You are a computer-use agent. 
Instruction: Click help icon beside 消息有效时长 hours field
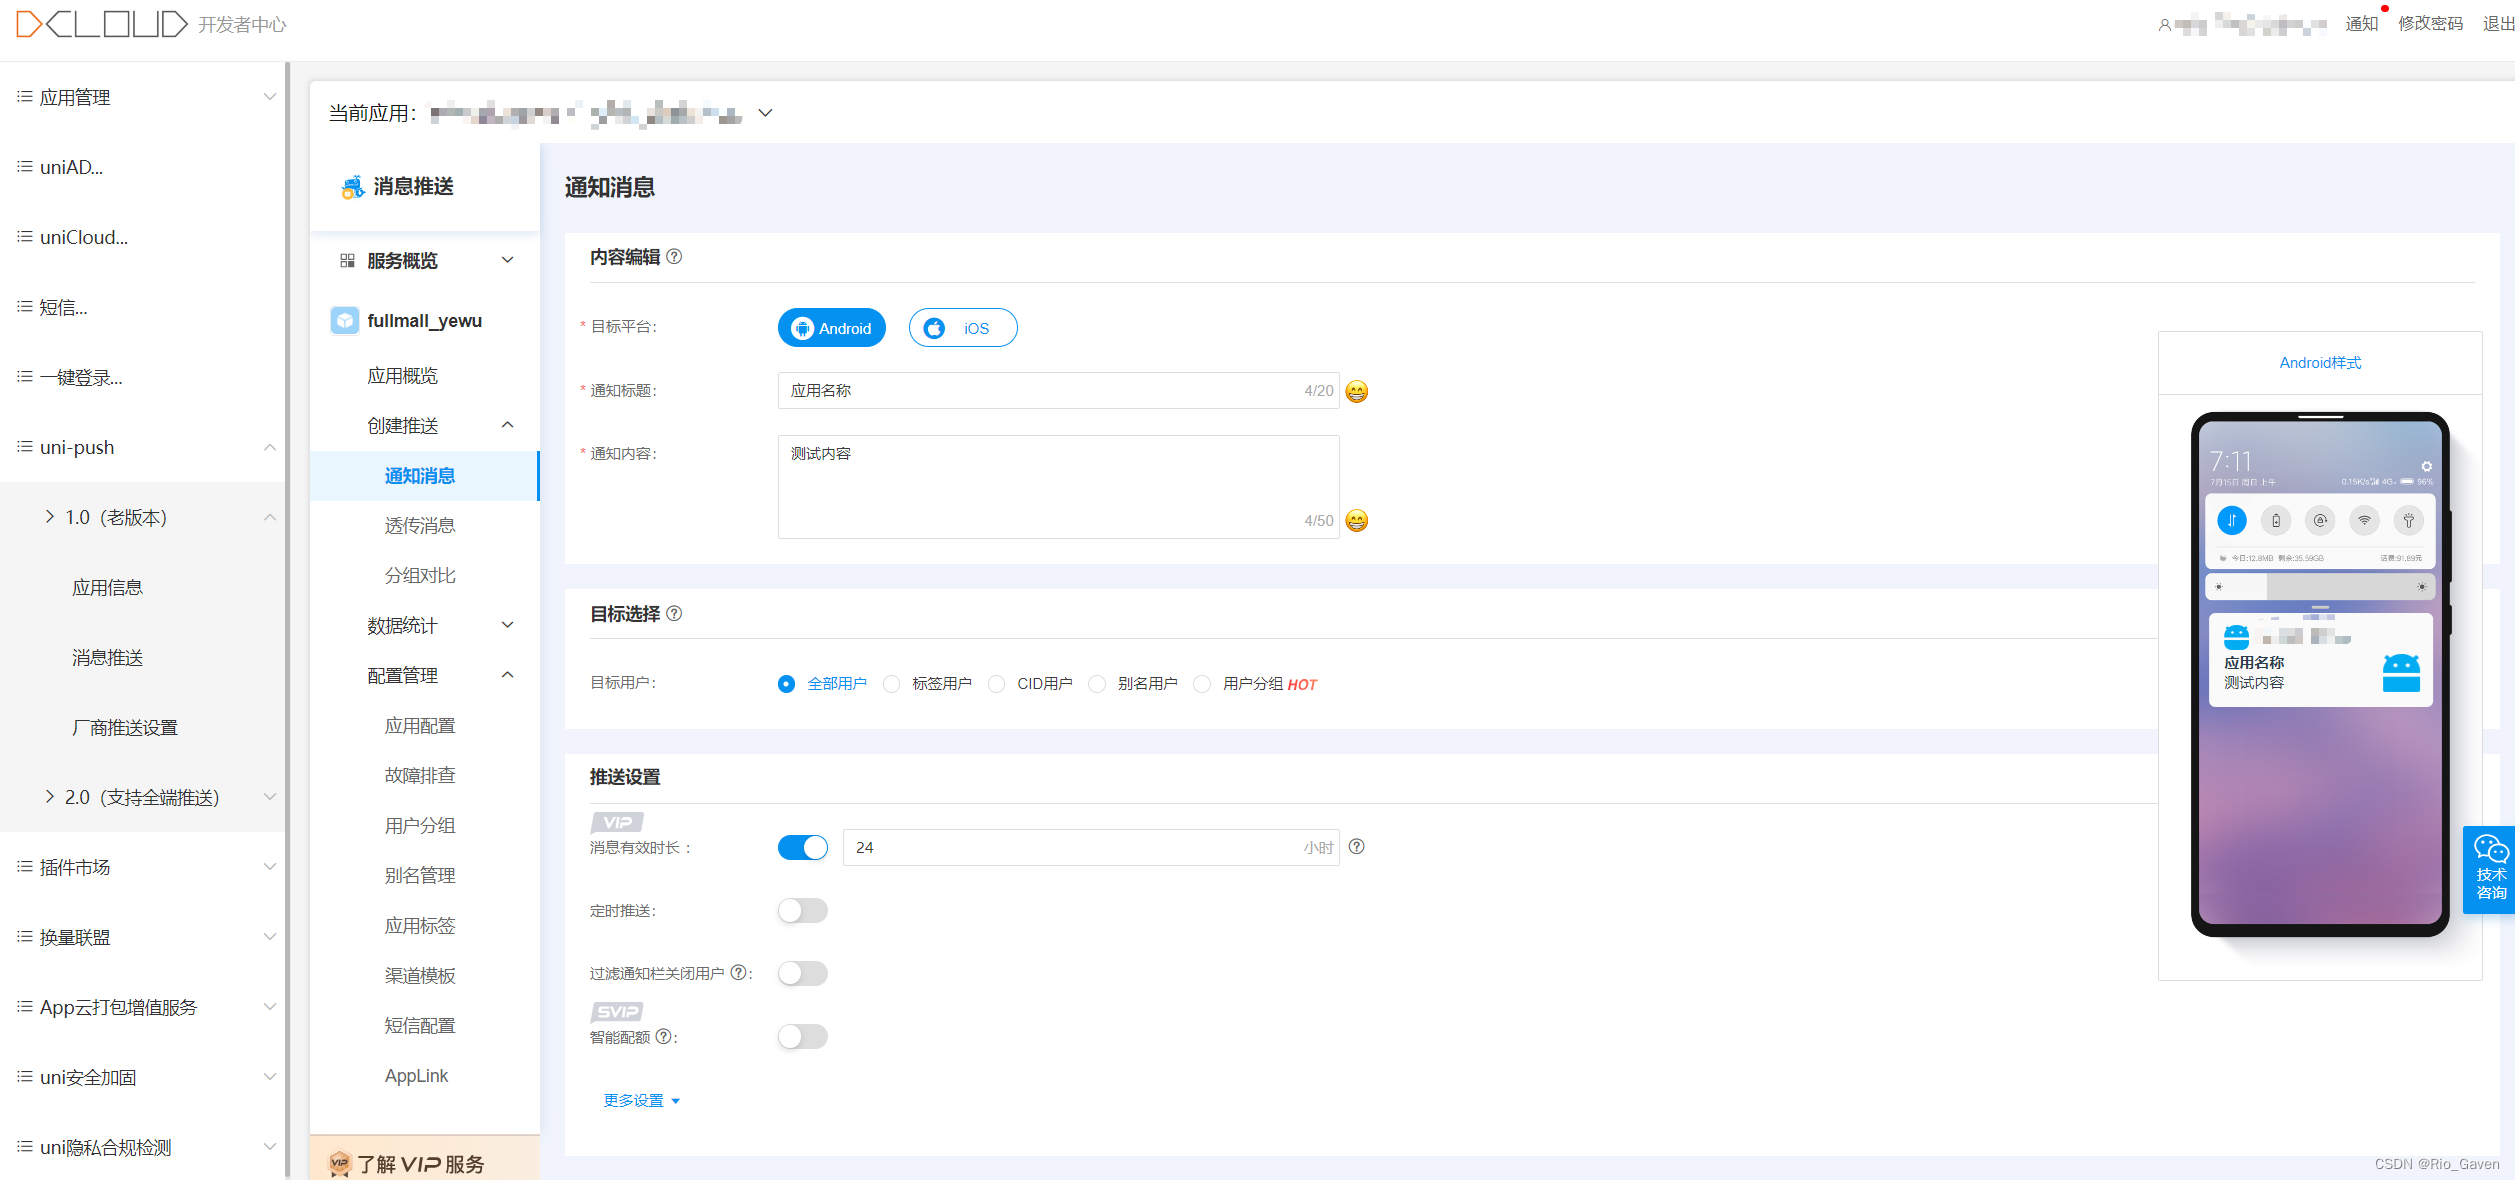point(1356,847)
